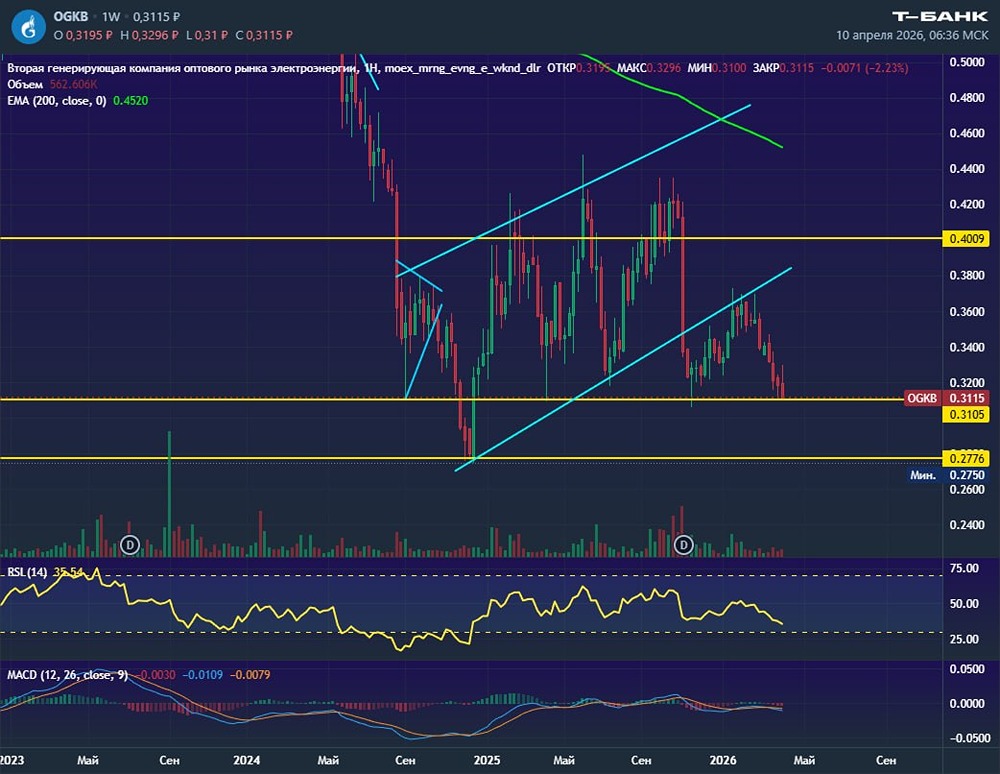Click the MACD value -0.0109
Image resolution: width=1000 pixels, height=774 pixels.
click(203, 675)
